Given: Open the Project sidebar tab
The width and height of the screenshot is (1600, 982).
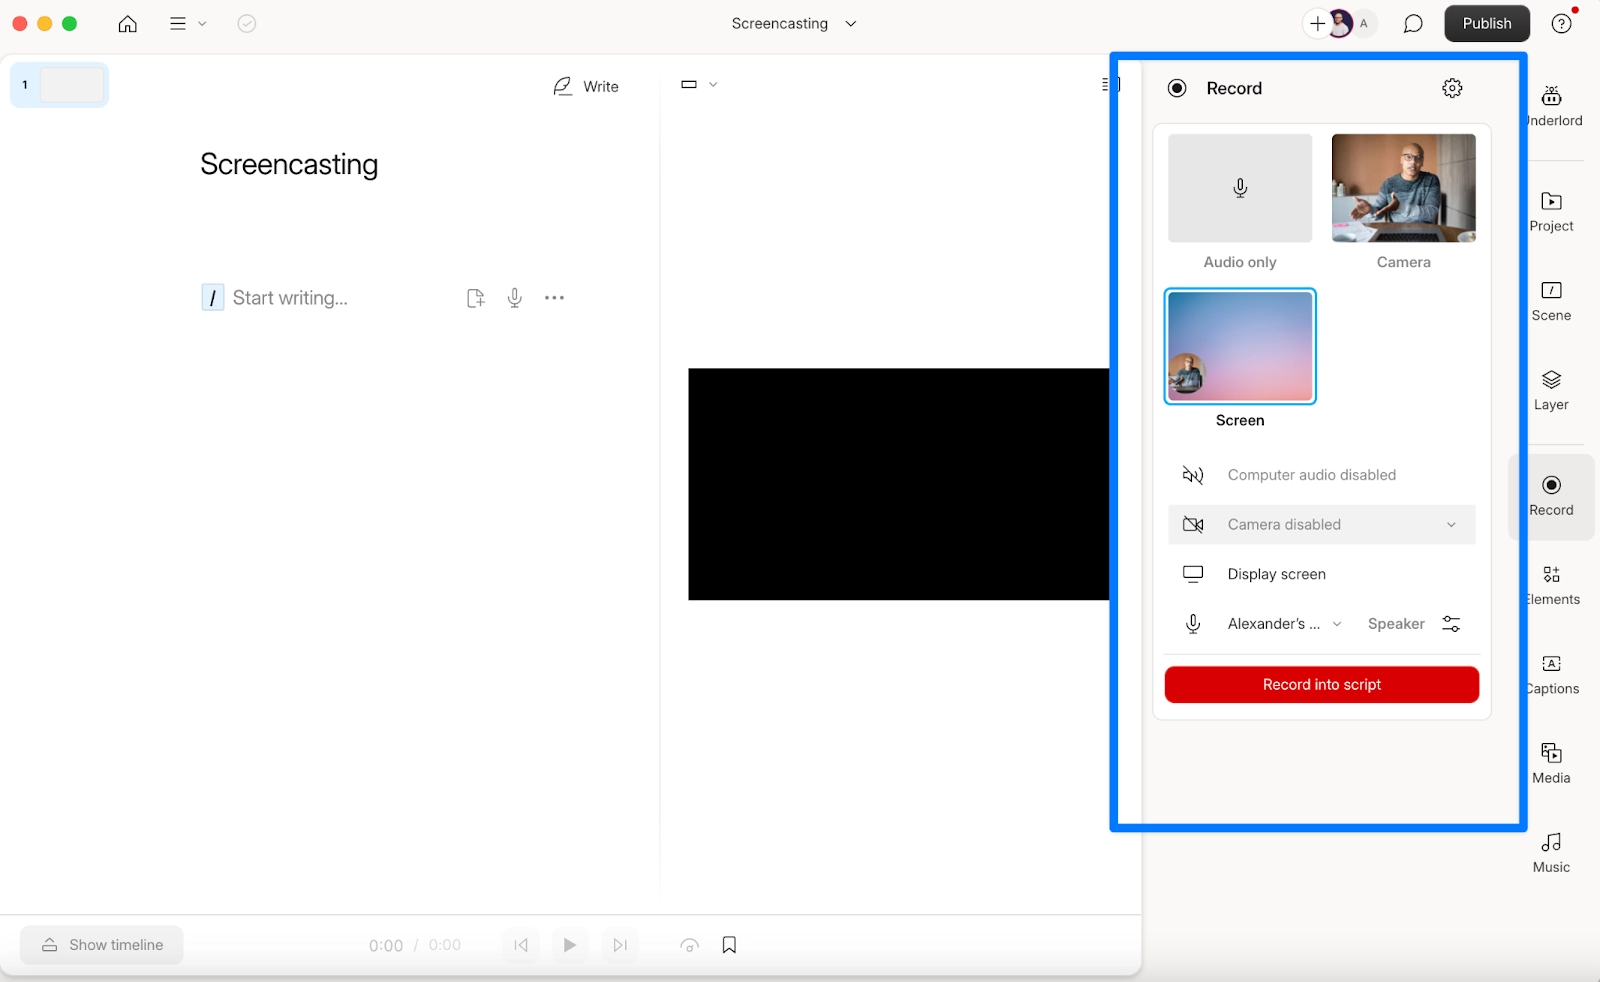Looking at the screenshot, I should point(1552,212).
